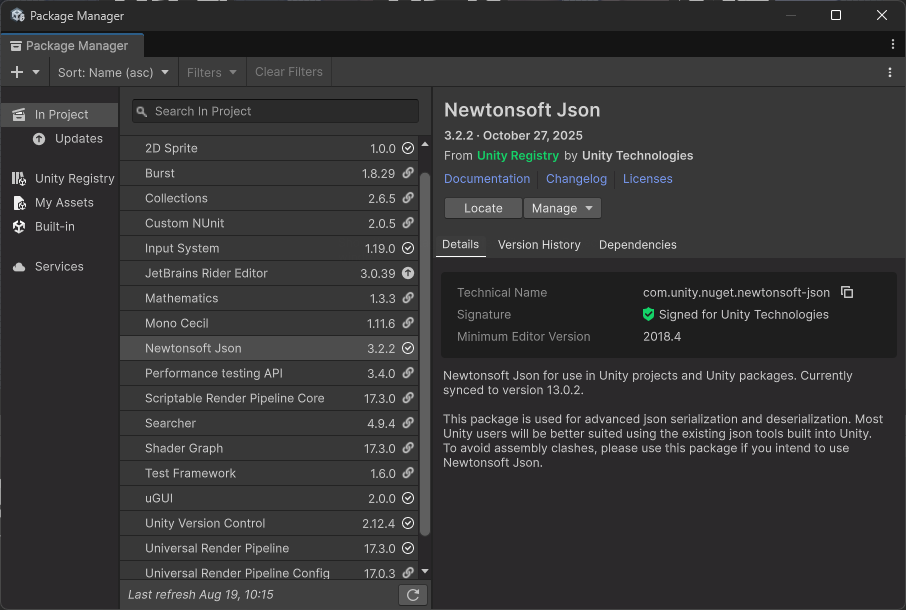Click the package list scroll-up arrow

tap(425, 144)
